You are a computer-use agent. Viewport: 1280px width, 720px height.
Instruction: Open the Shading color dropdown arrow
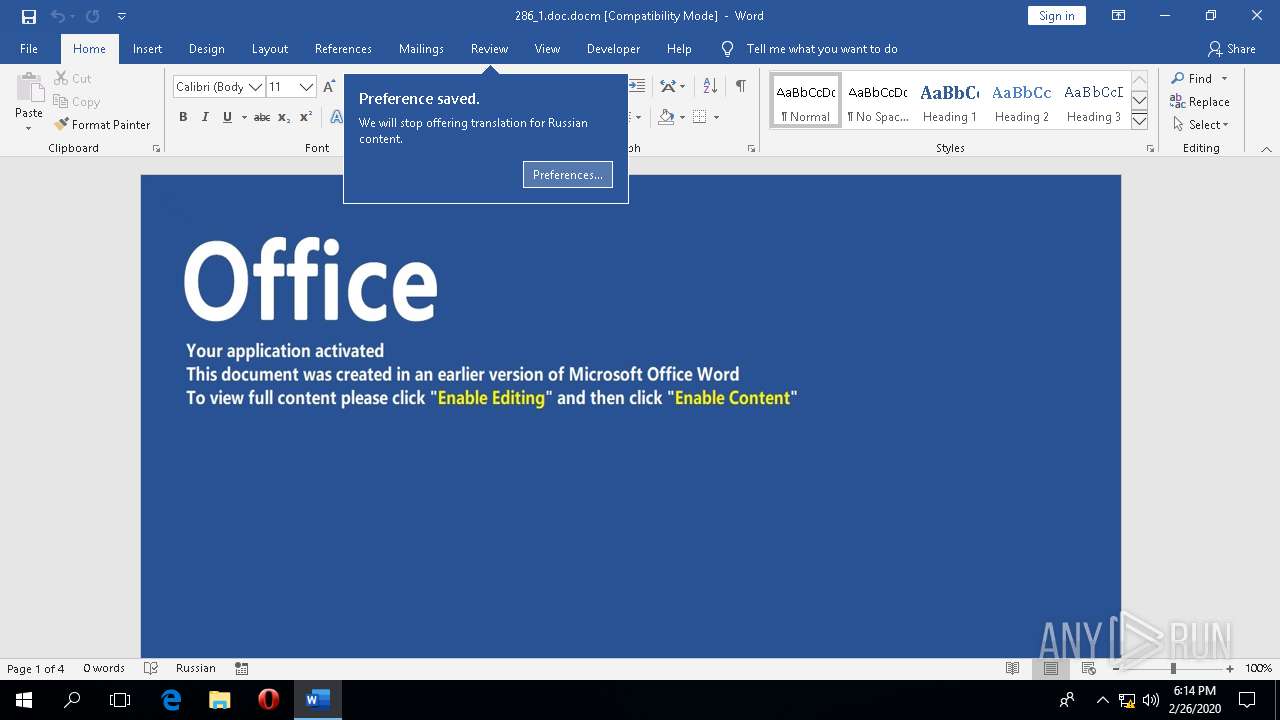click(682, 117)
